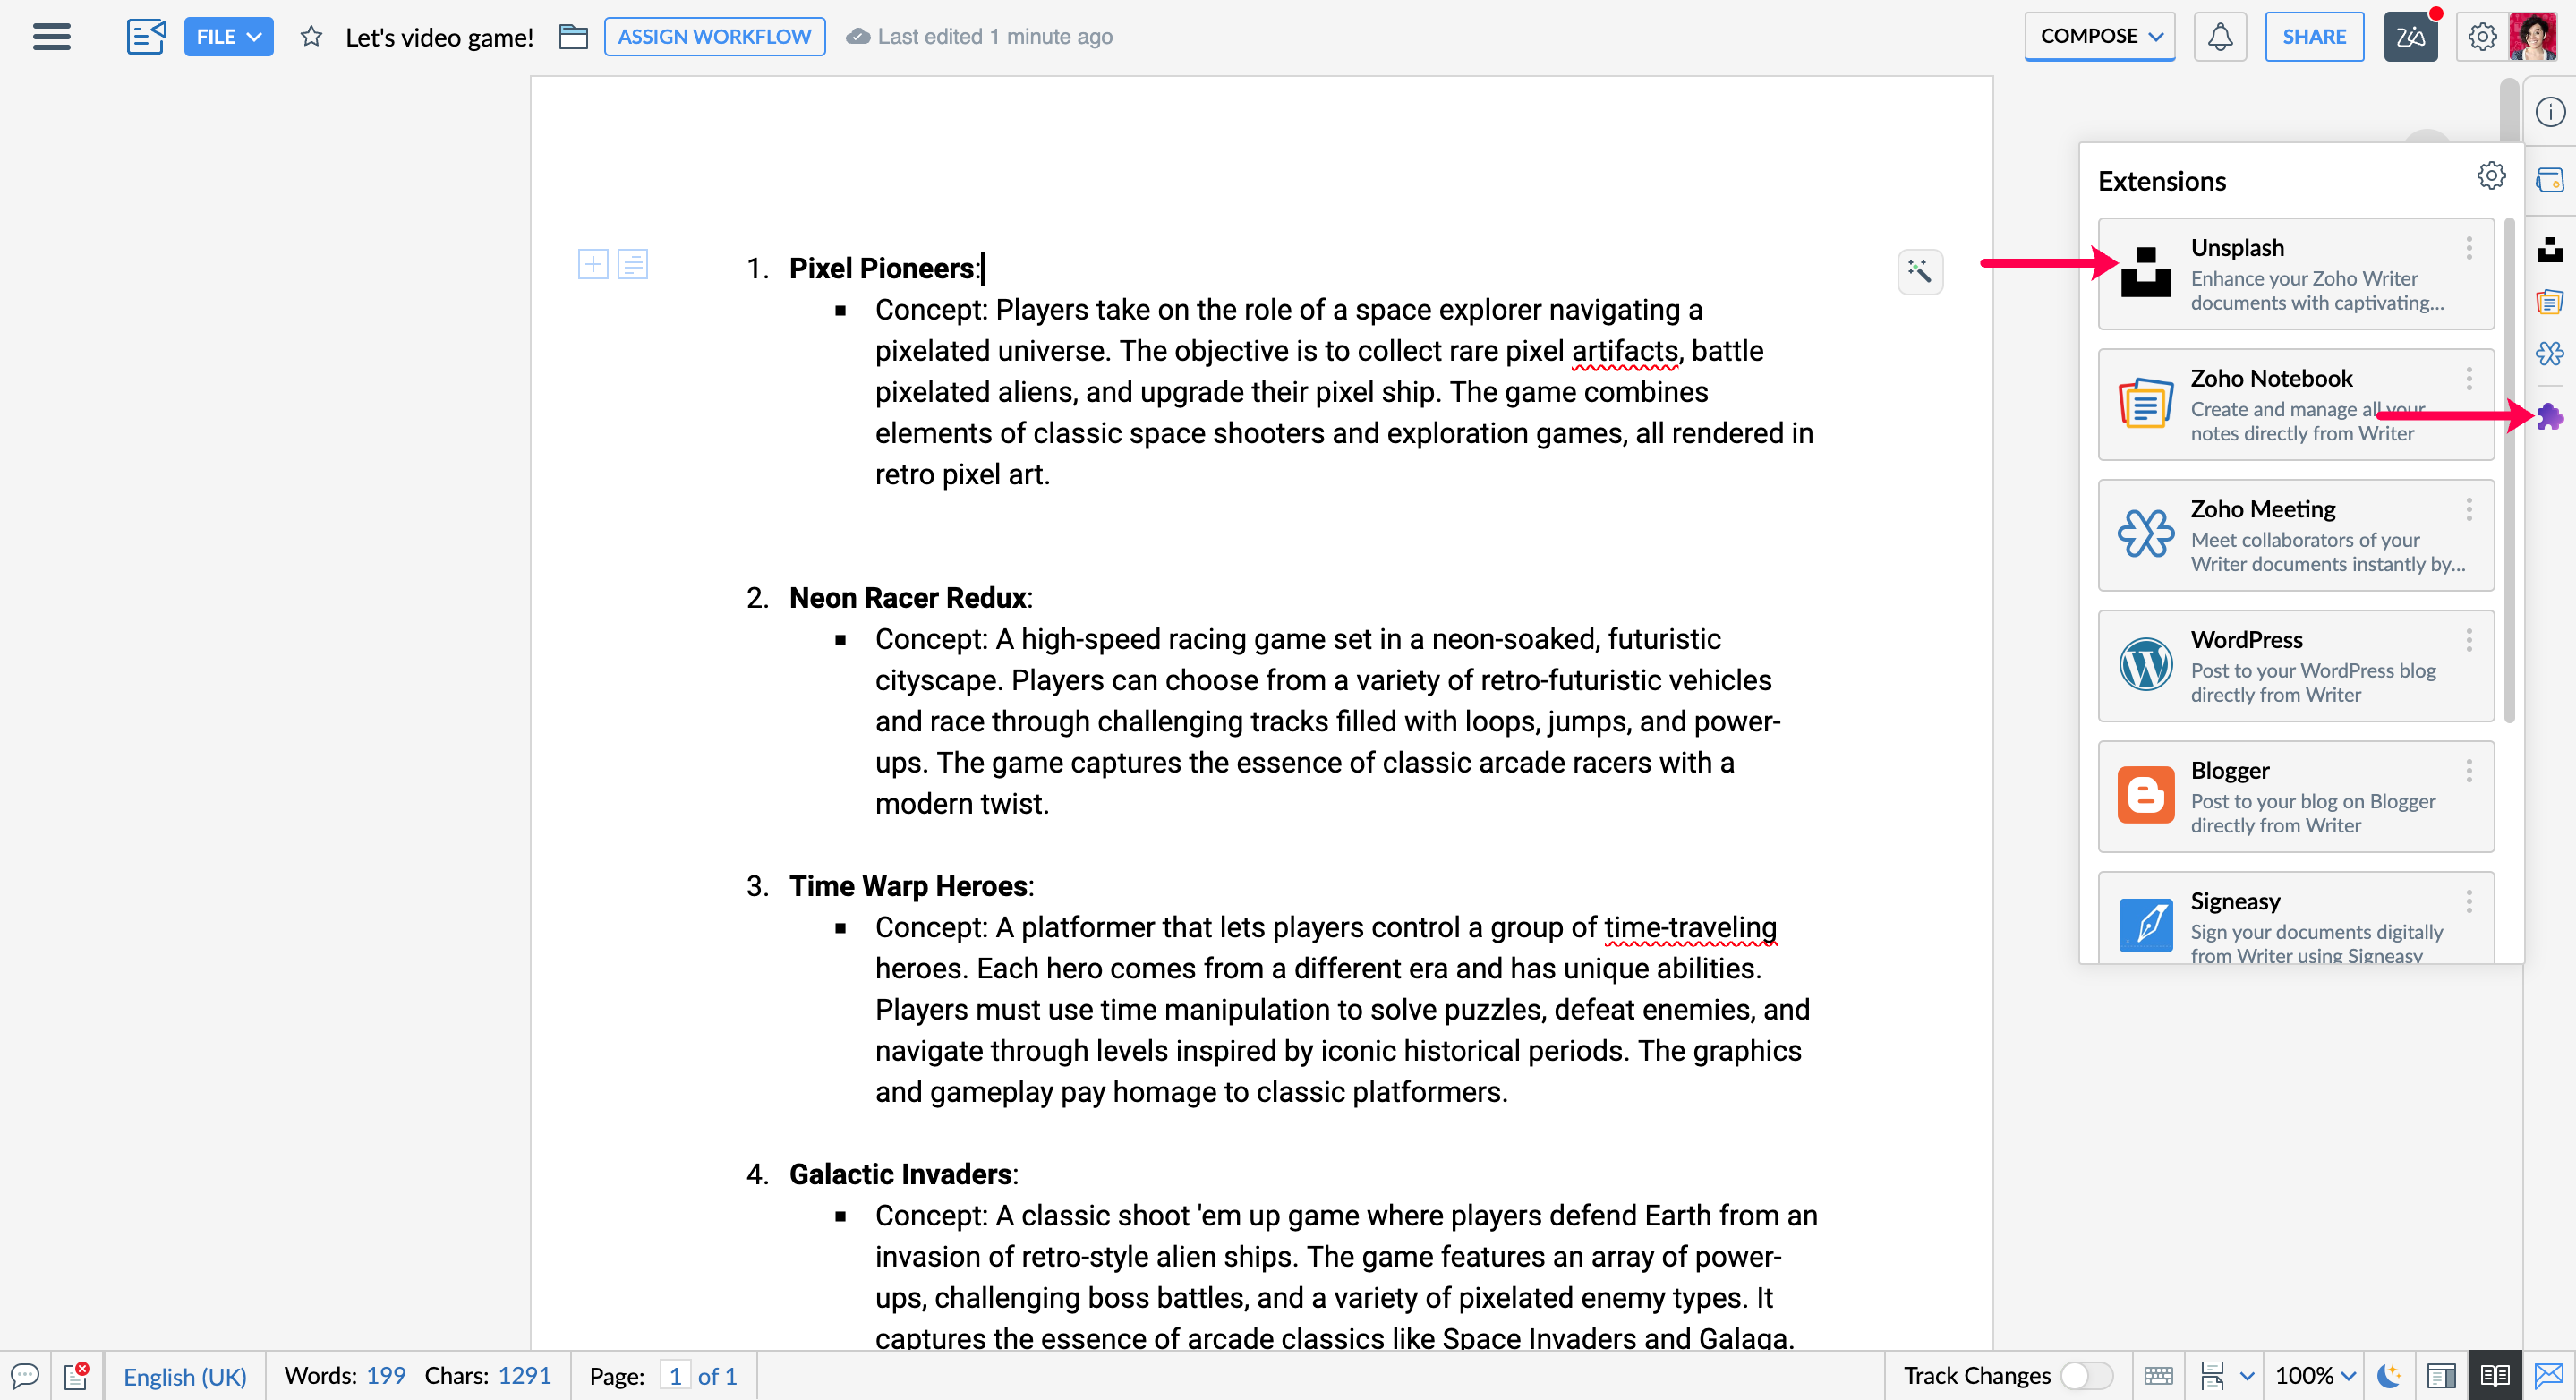The image size is (2576, 1400).
Task: Click the Zoho Writer document logo icon
Action: pos(146,37)
